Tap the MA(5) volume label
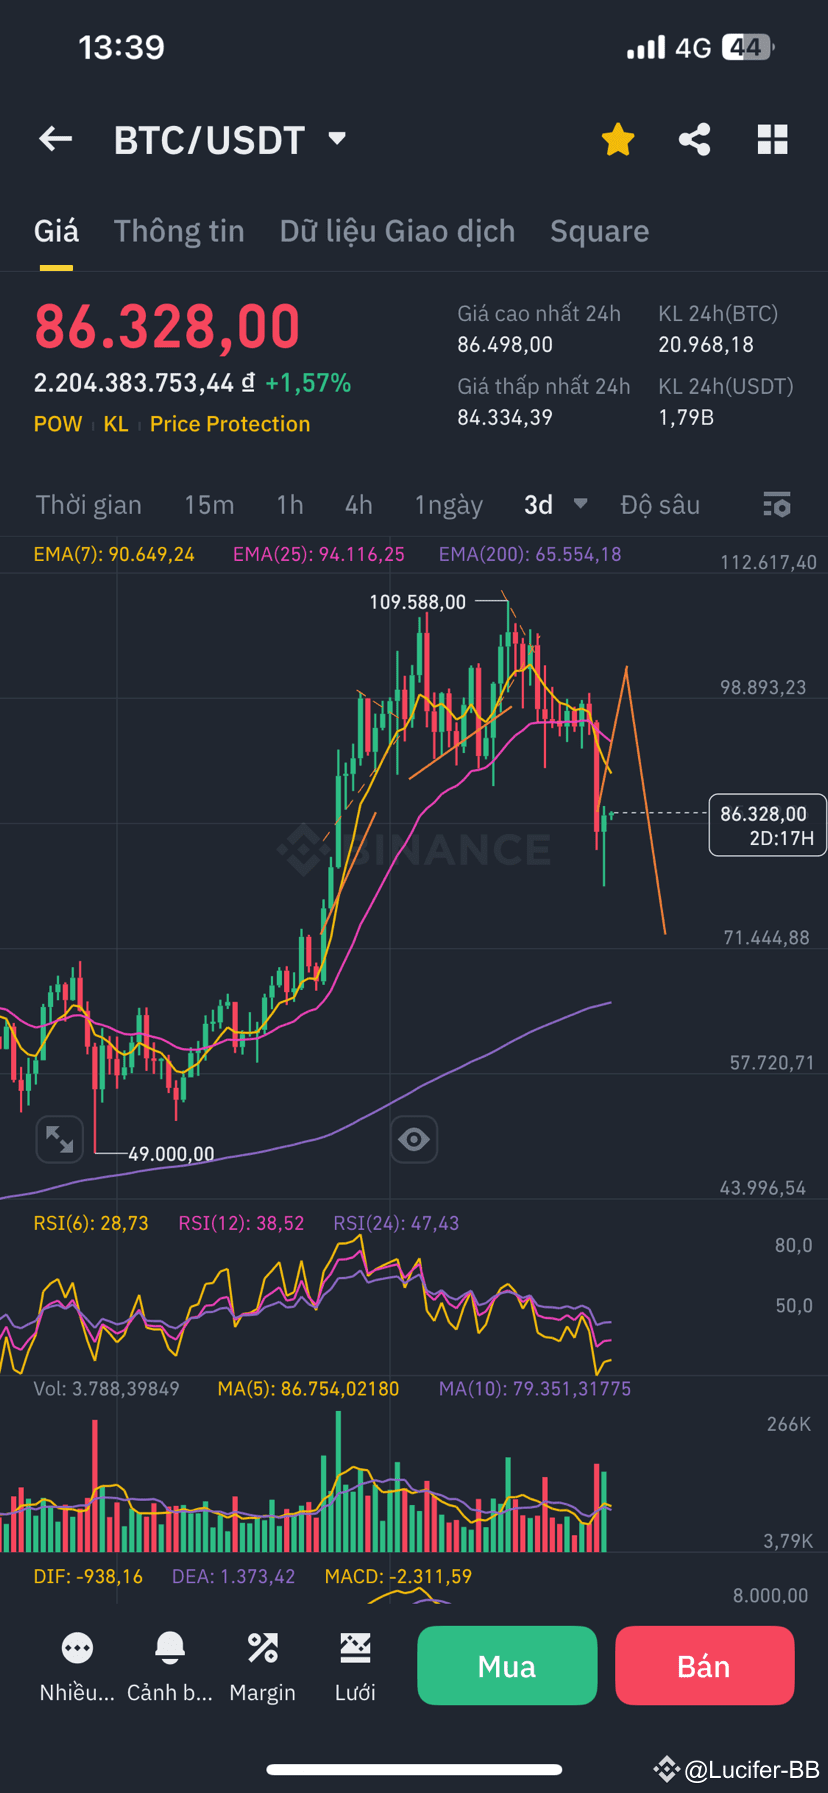The width and height of the screenshot is (828, 1793). [x=308, y=1389]
